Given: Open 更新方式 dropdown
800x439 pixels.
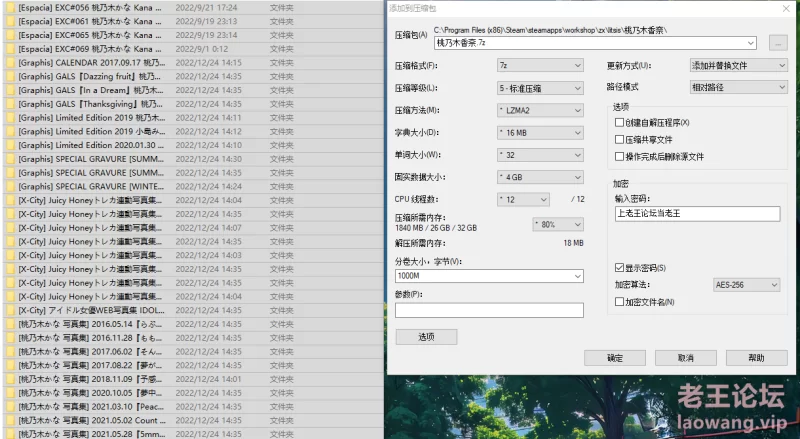Looking at the screenshot, I should 739,65.
